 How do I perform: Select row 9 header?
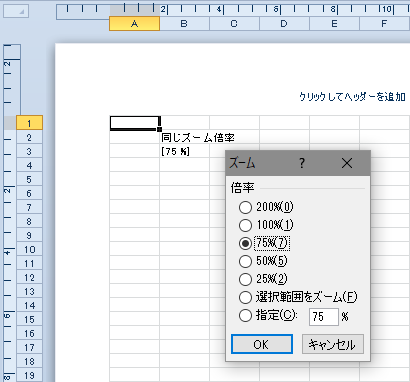(29, 235)
